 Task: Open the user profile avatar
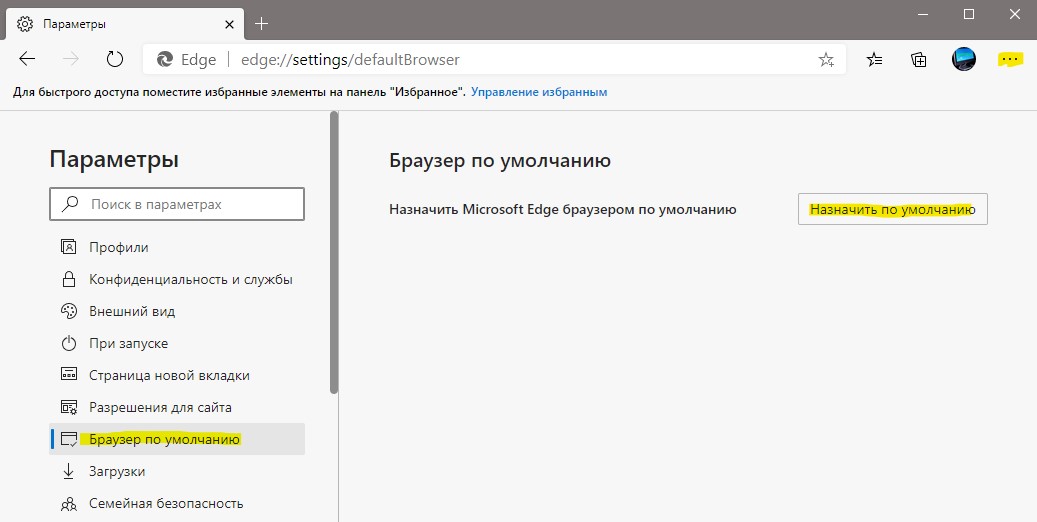964,60
